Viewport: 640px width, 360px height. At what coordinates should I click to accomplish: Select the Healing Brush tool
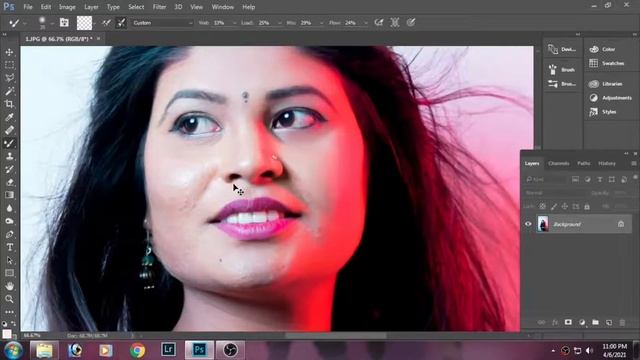point(9,130)
